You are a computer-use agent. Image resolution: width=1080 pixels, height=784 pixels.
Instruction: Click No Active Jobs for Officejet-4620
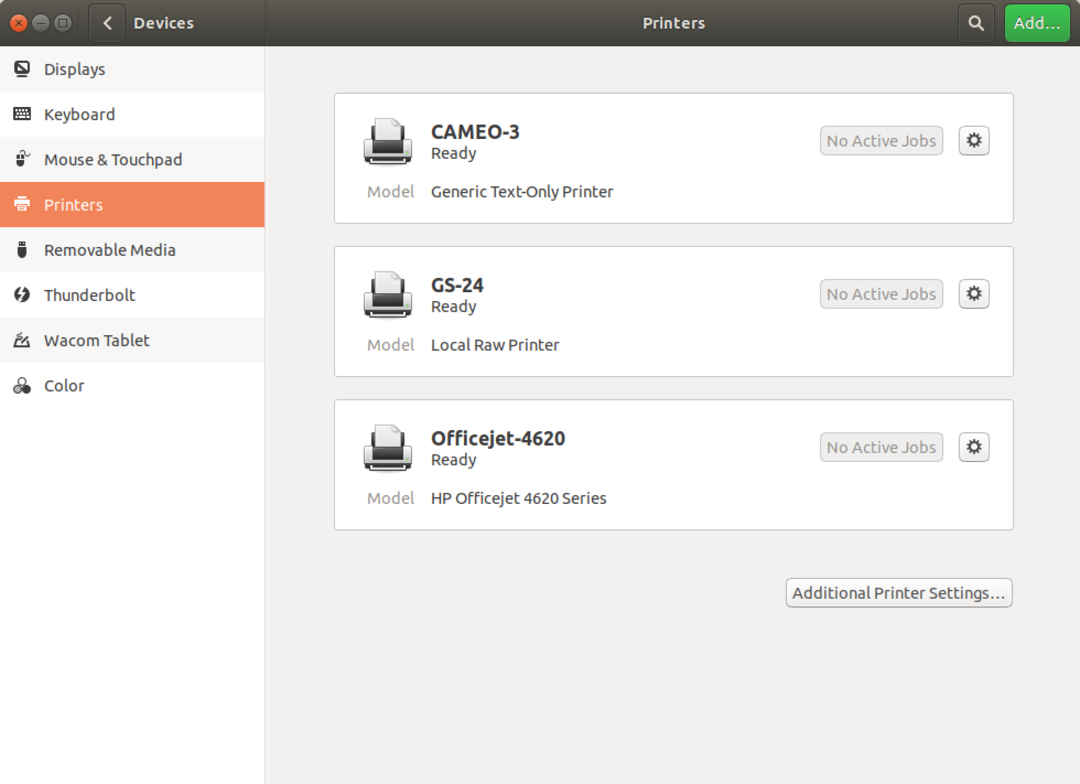coord(881,447)
